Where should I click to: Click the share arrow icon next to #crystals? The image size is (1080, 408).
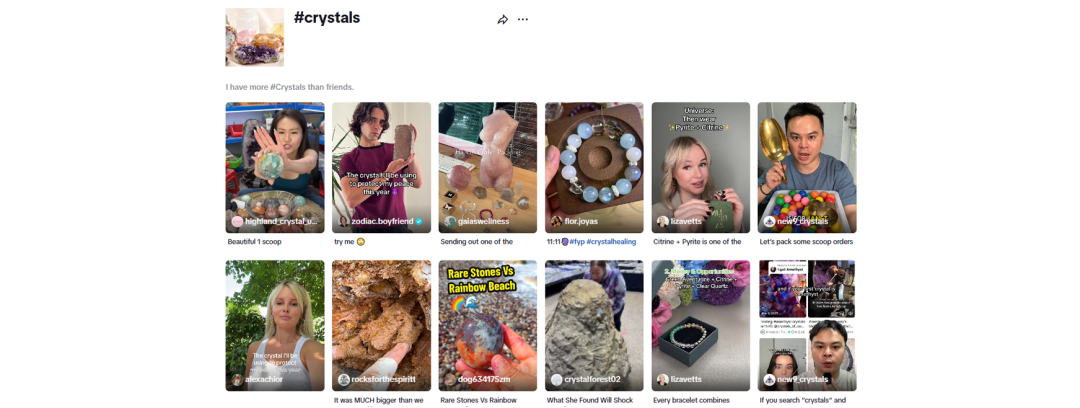click(x=503, y=20)
